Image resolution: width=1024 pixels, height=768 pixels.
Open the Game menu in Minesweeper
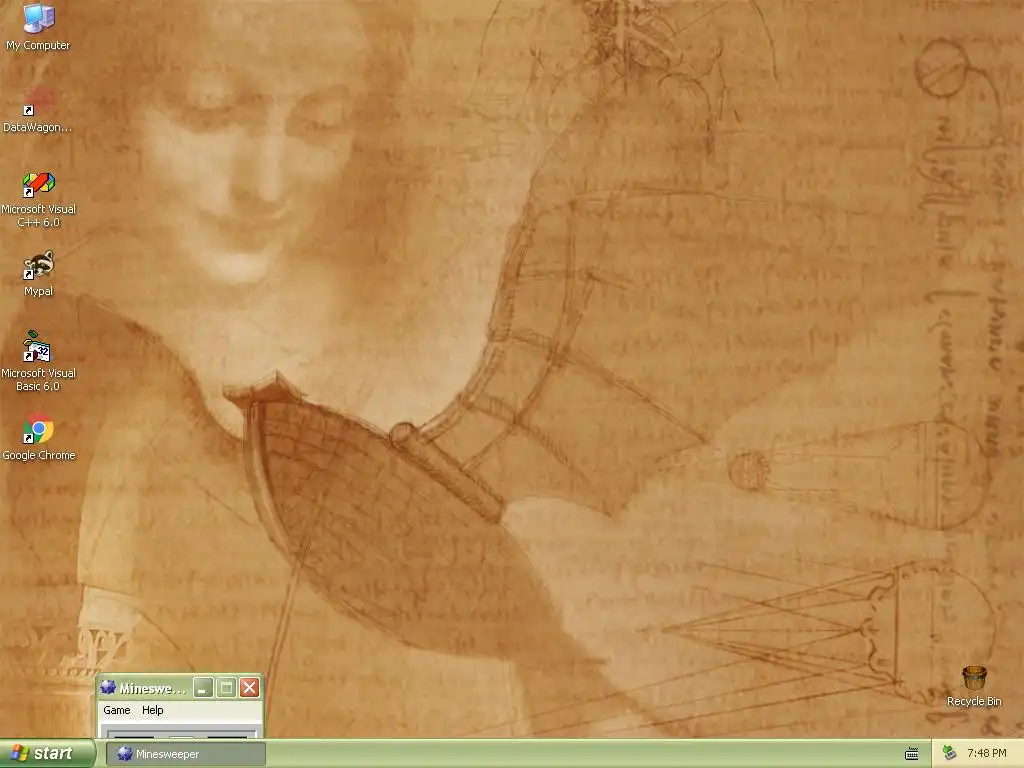point(117,710)
